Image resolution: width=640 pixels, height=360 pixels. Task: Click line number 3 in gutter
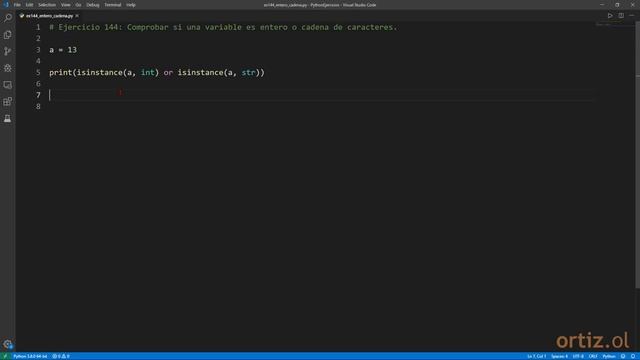38,50
